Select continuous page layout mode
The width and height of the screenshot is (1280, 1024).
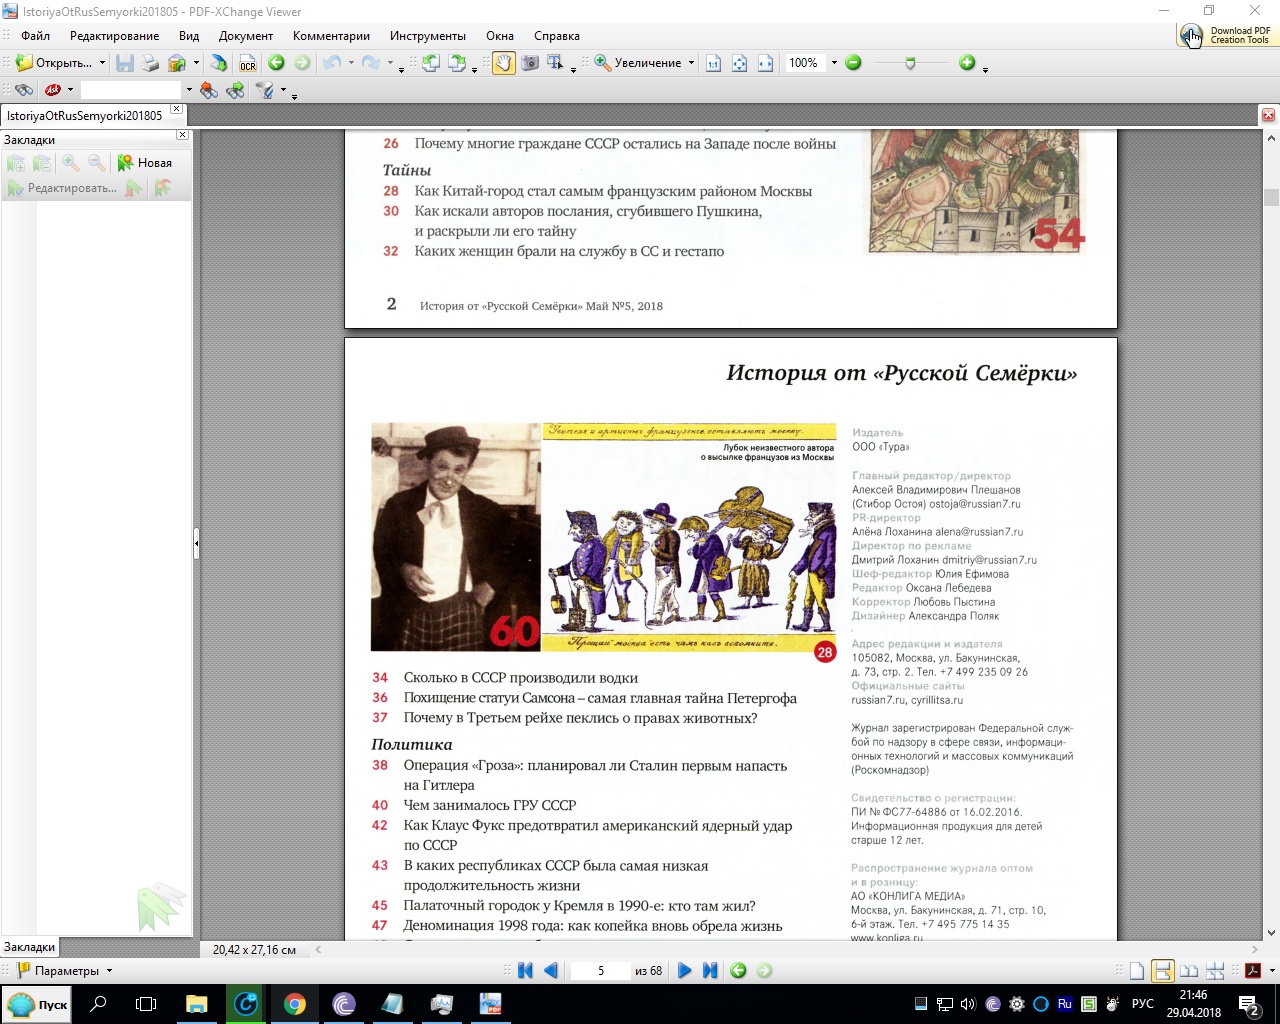1162,971
